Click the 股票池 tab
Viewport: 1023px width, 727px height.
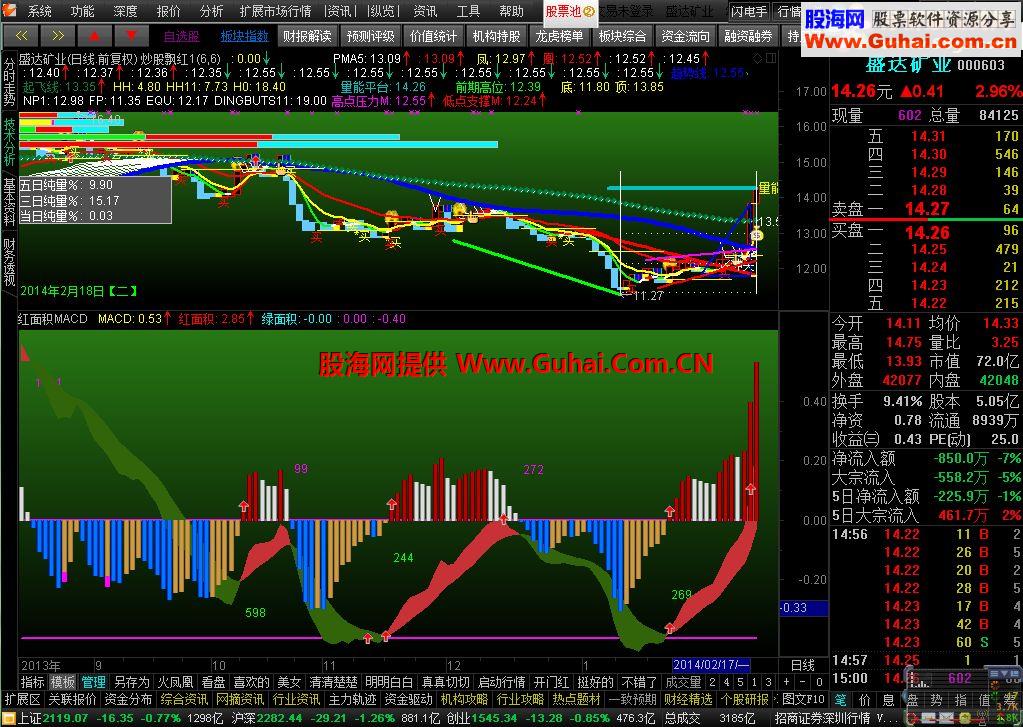[x=570, y=12]
